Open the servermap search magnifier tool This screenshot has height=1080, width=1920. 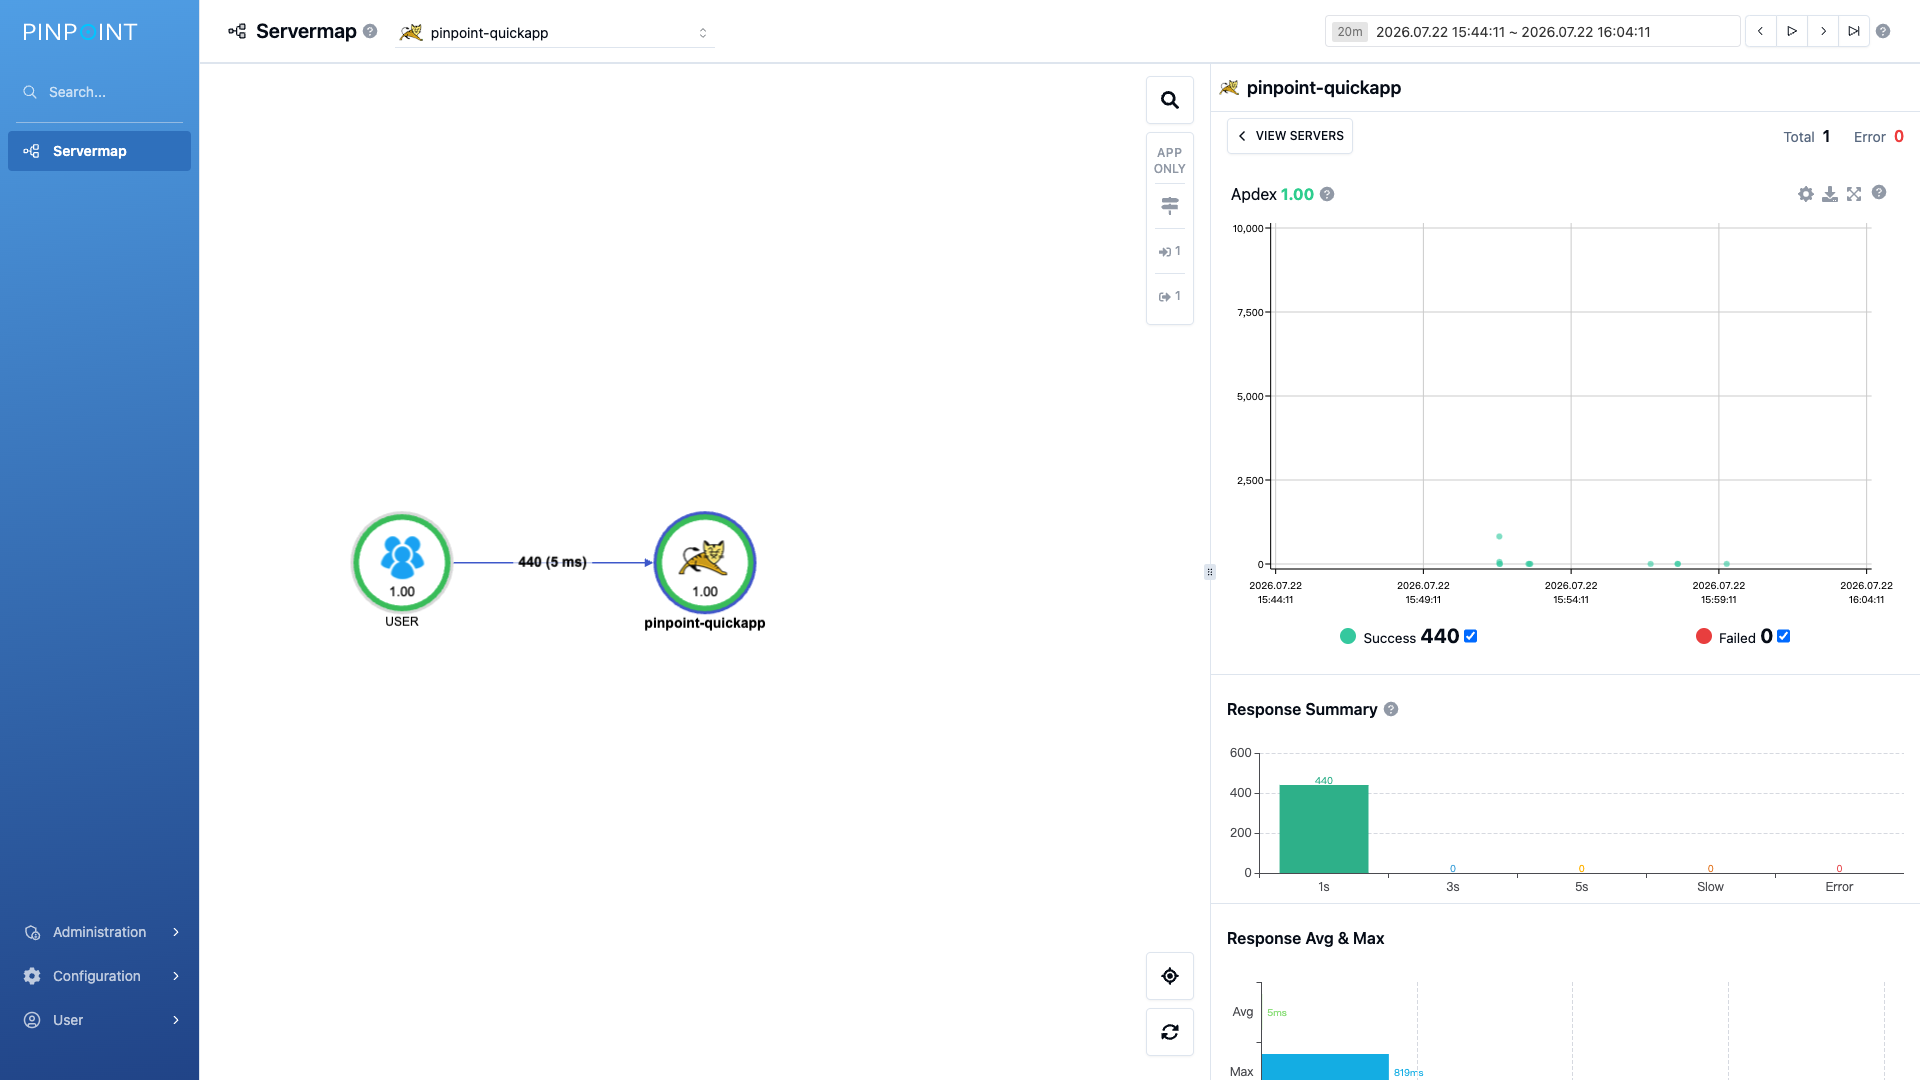pos(1170,100)
